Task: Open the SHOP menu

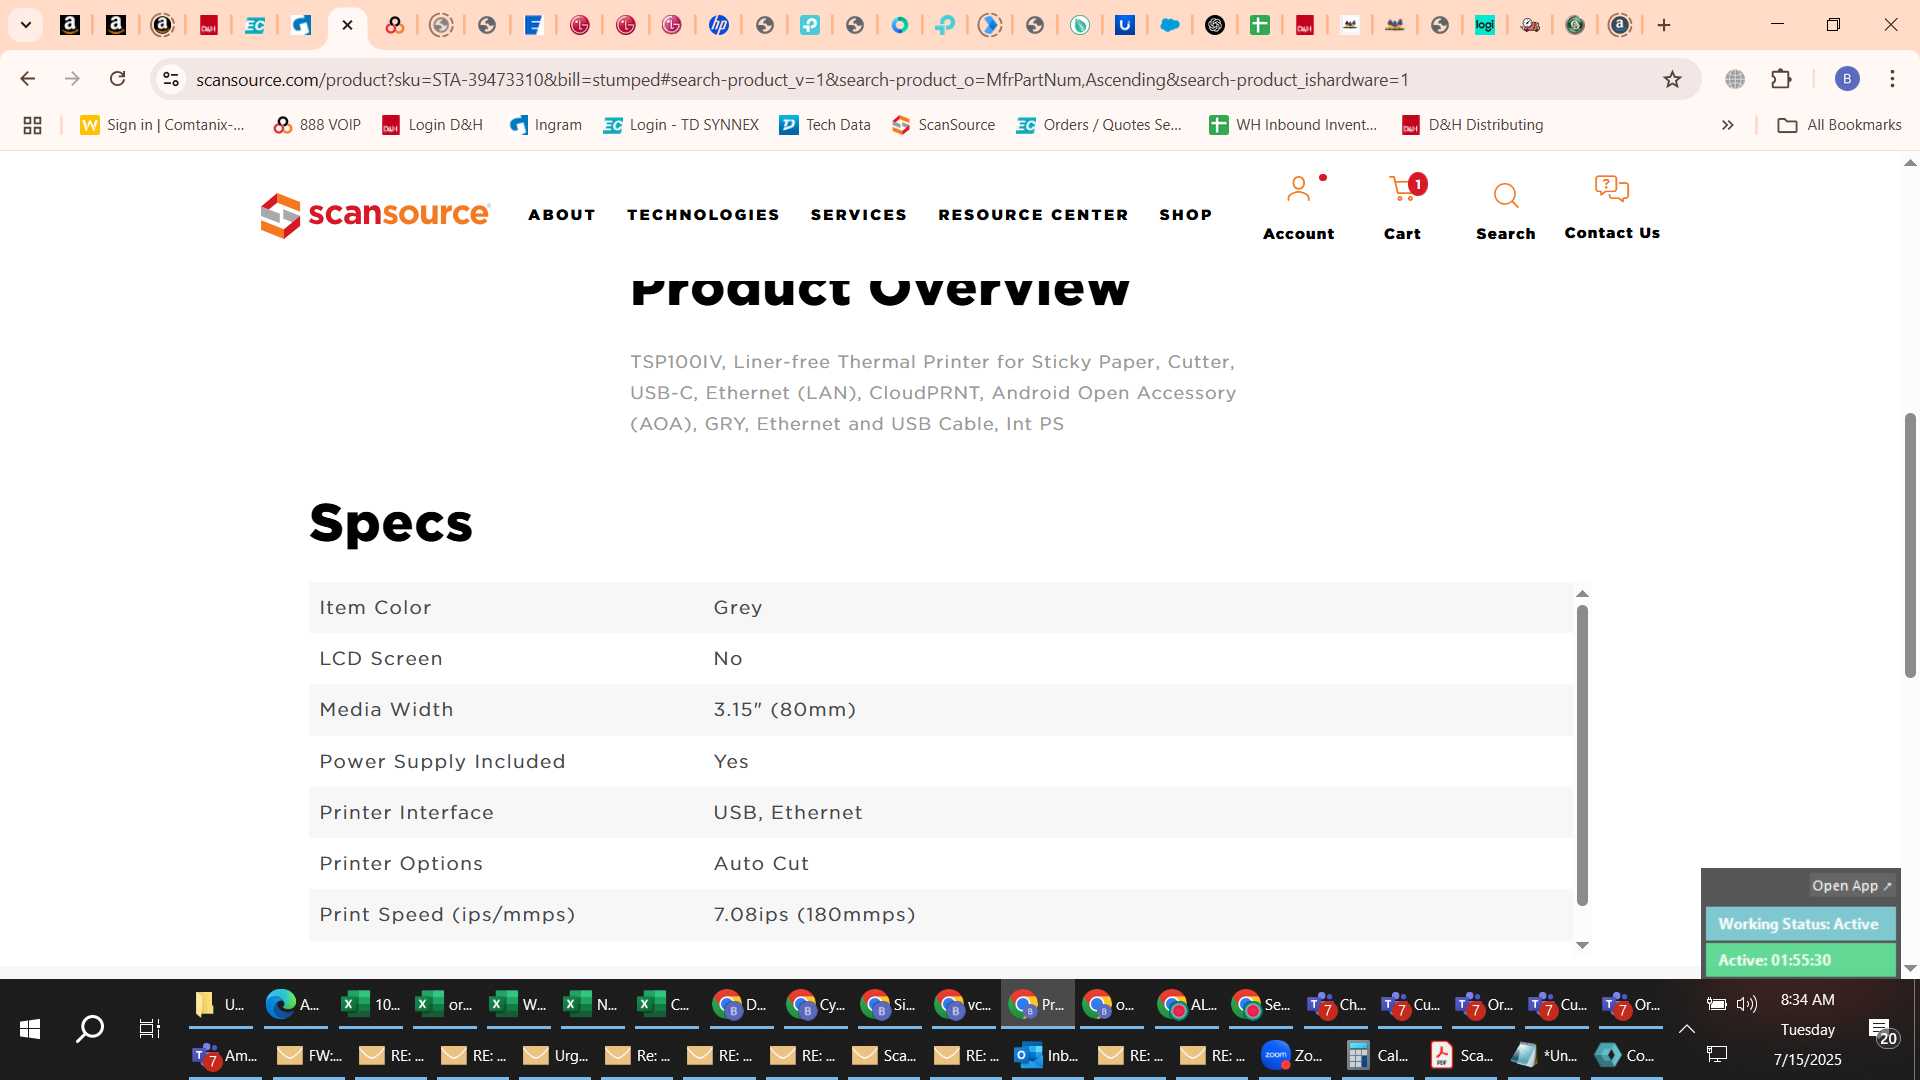Action: click(1186, 215)
